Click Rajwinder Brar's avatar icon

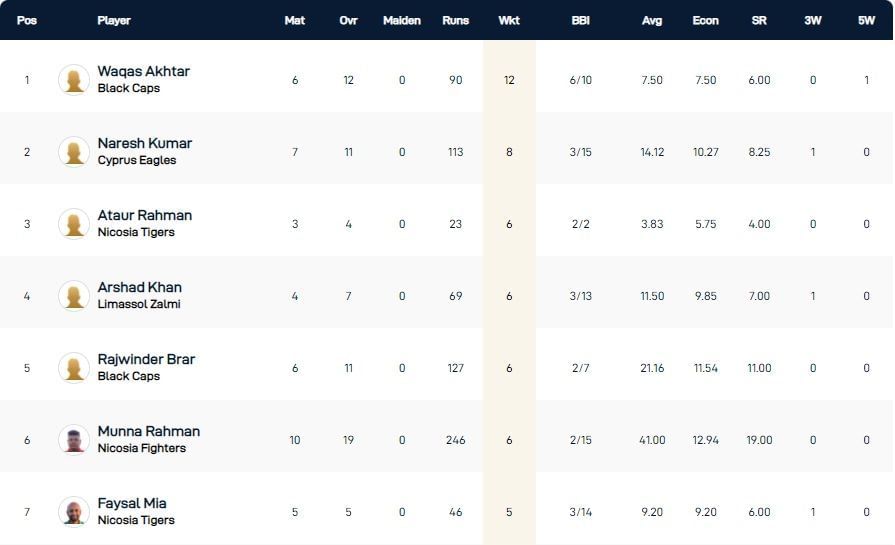click(74, 368)
